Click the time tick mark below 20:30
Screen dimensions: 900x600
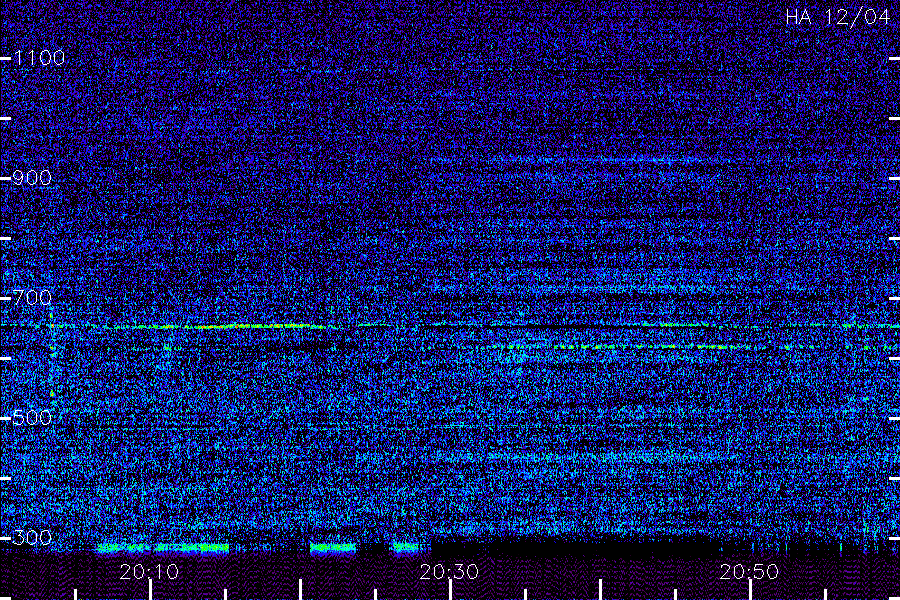(x=451, y=590)
